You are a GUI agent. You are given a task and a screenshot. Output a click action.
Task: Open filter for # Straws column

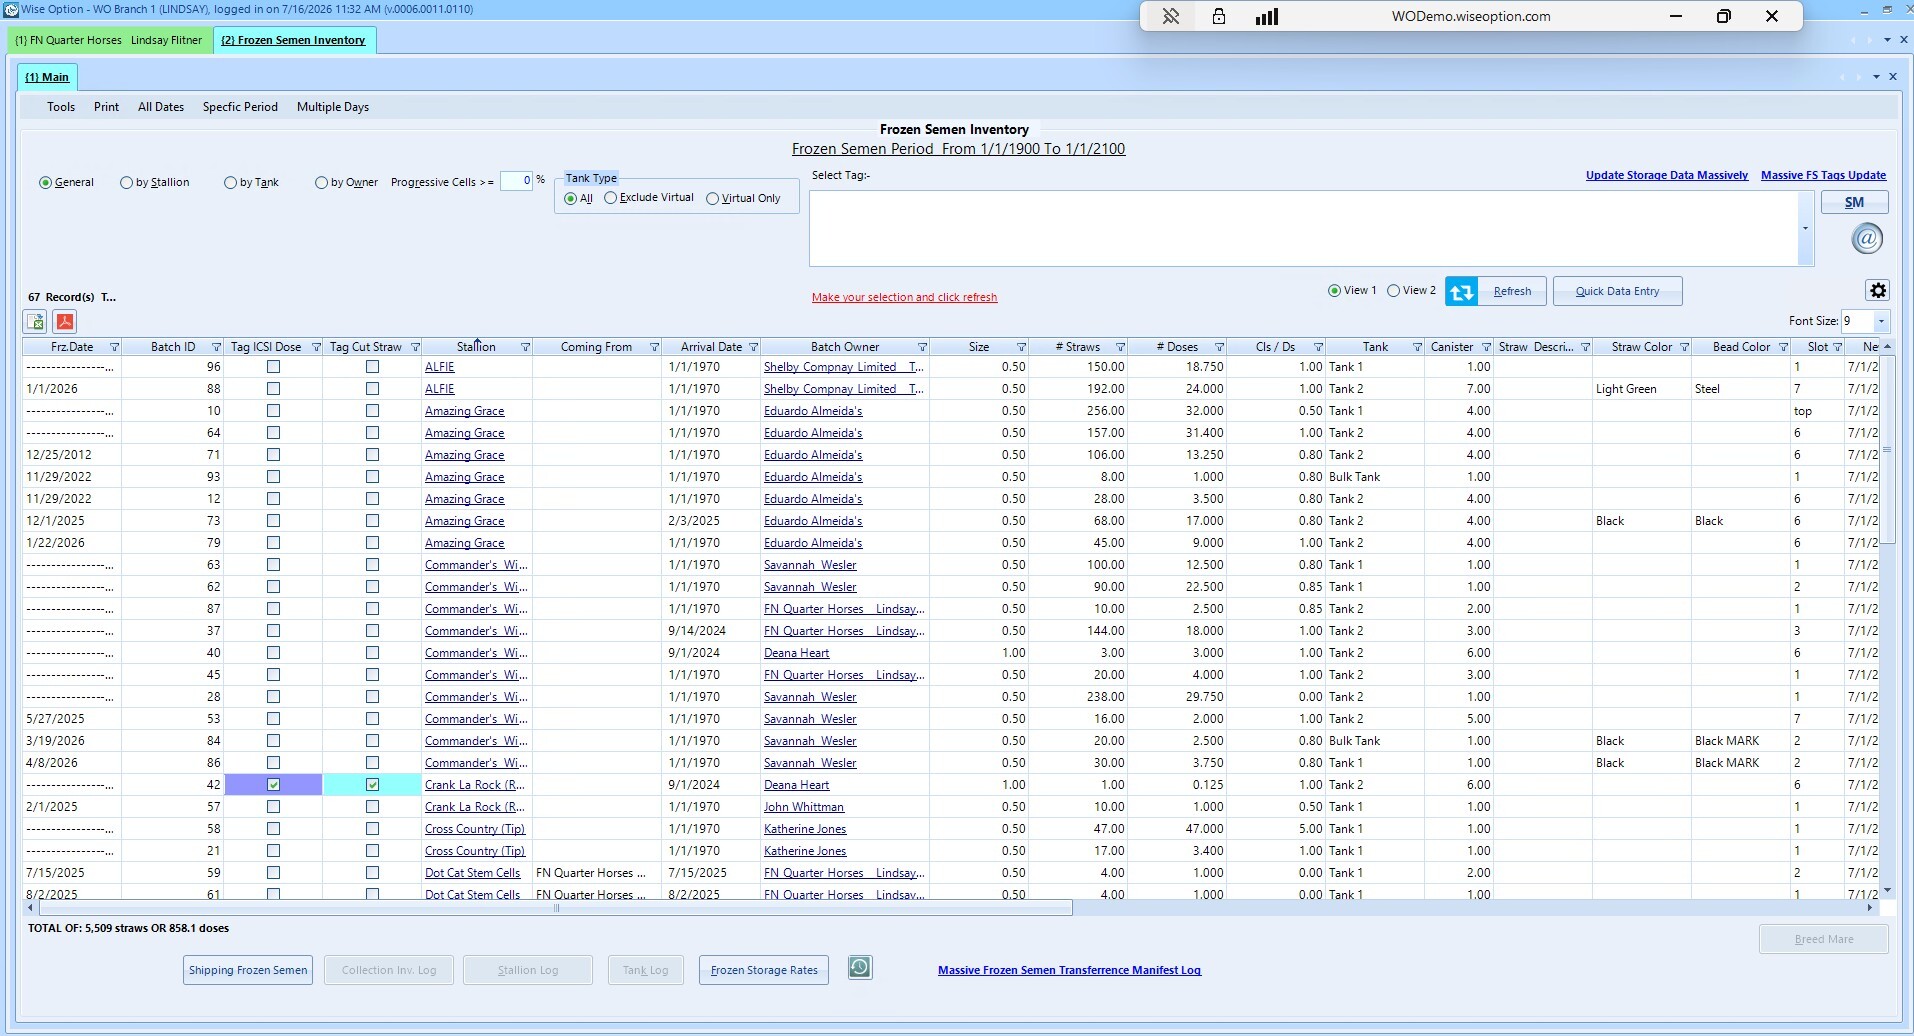(1120, 347)
